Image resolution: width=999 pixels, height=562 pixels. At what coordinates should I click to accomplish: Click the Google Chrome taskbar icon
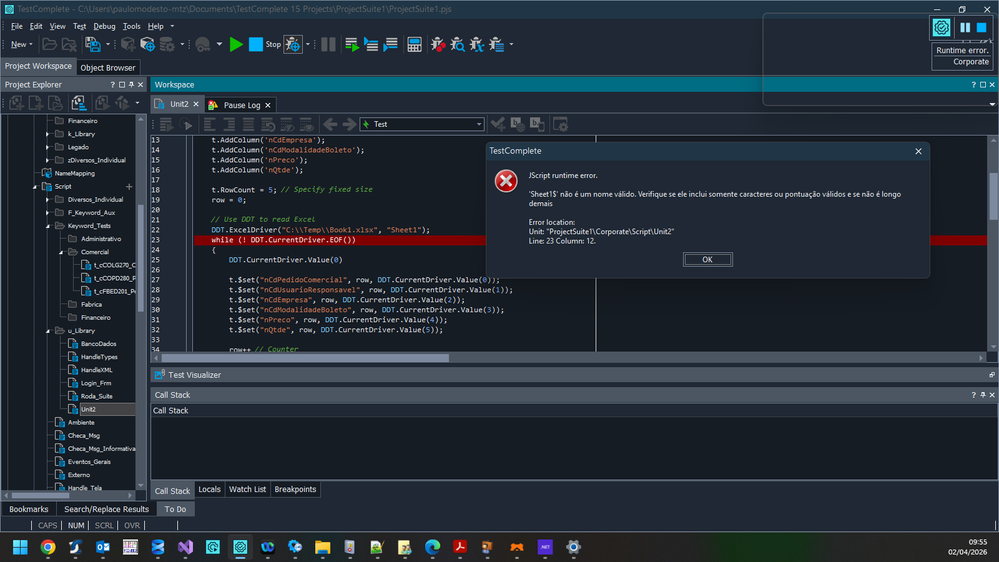pos(48,547)
